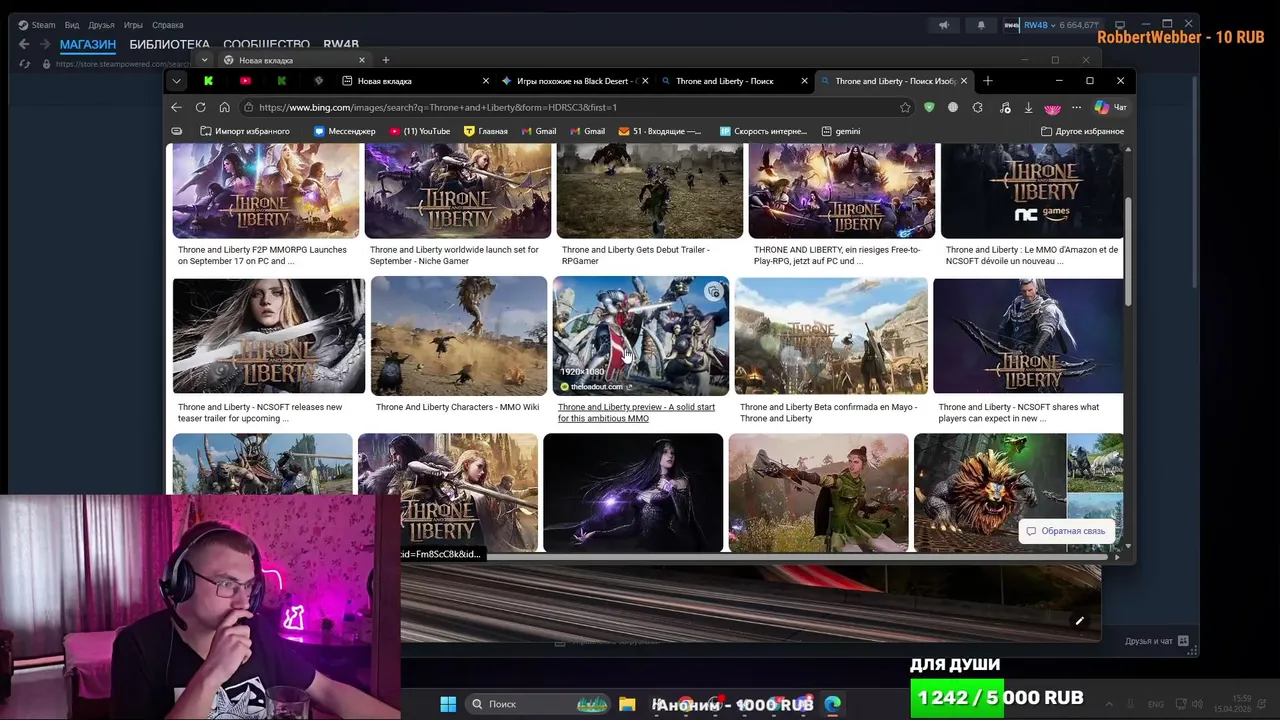Open 'Throne and Liberty Beta confirmada' image
Image resolution: width=1280 pixels, height=720 pixels.
(x=831, y=336)
